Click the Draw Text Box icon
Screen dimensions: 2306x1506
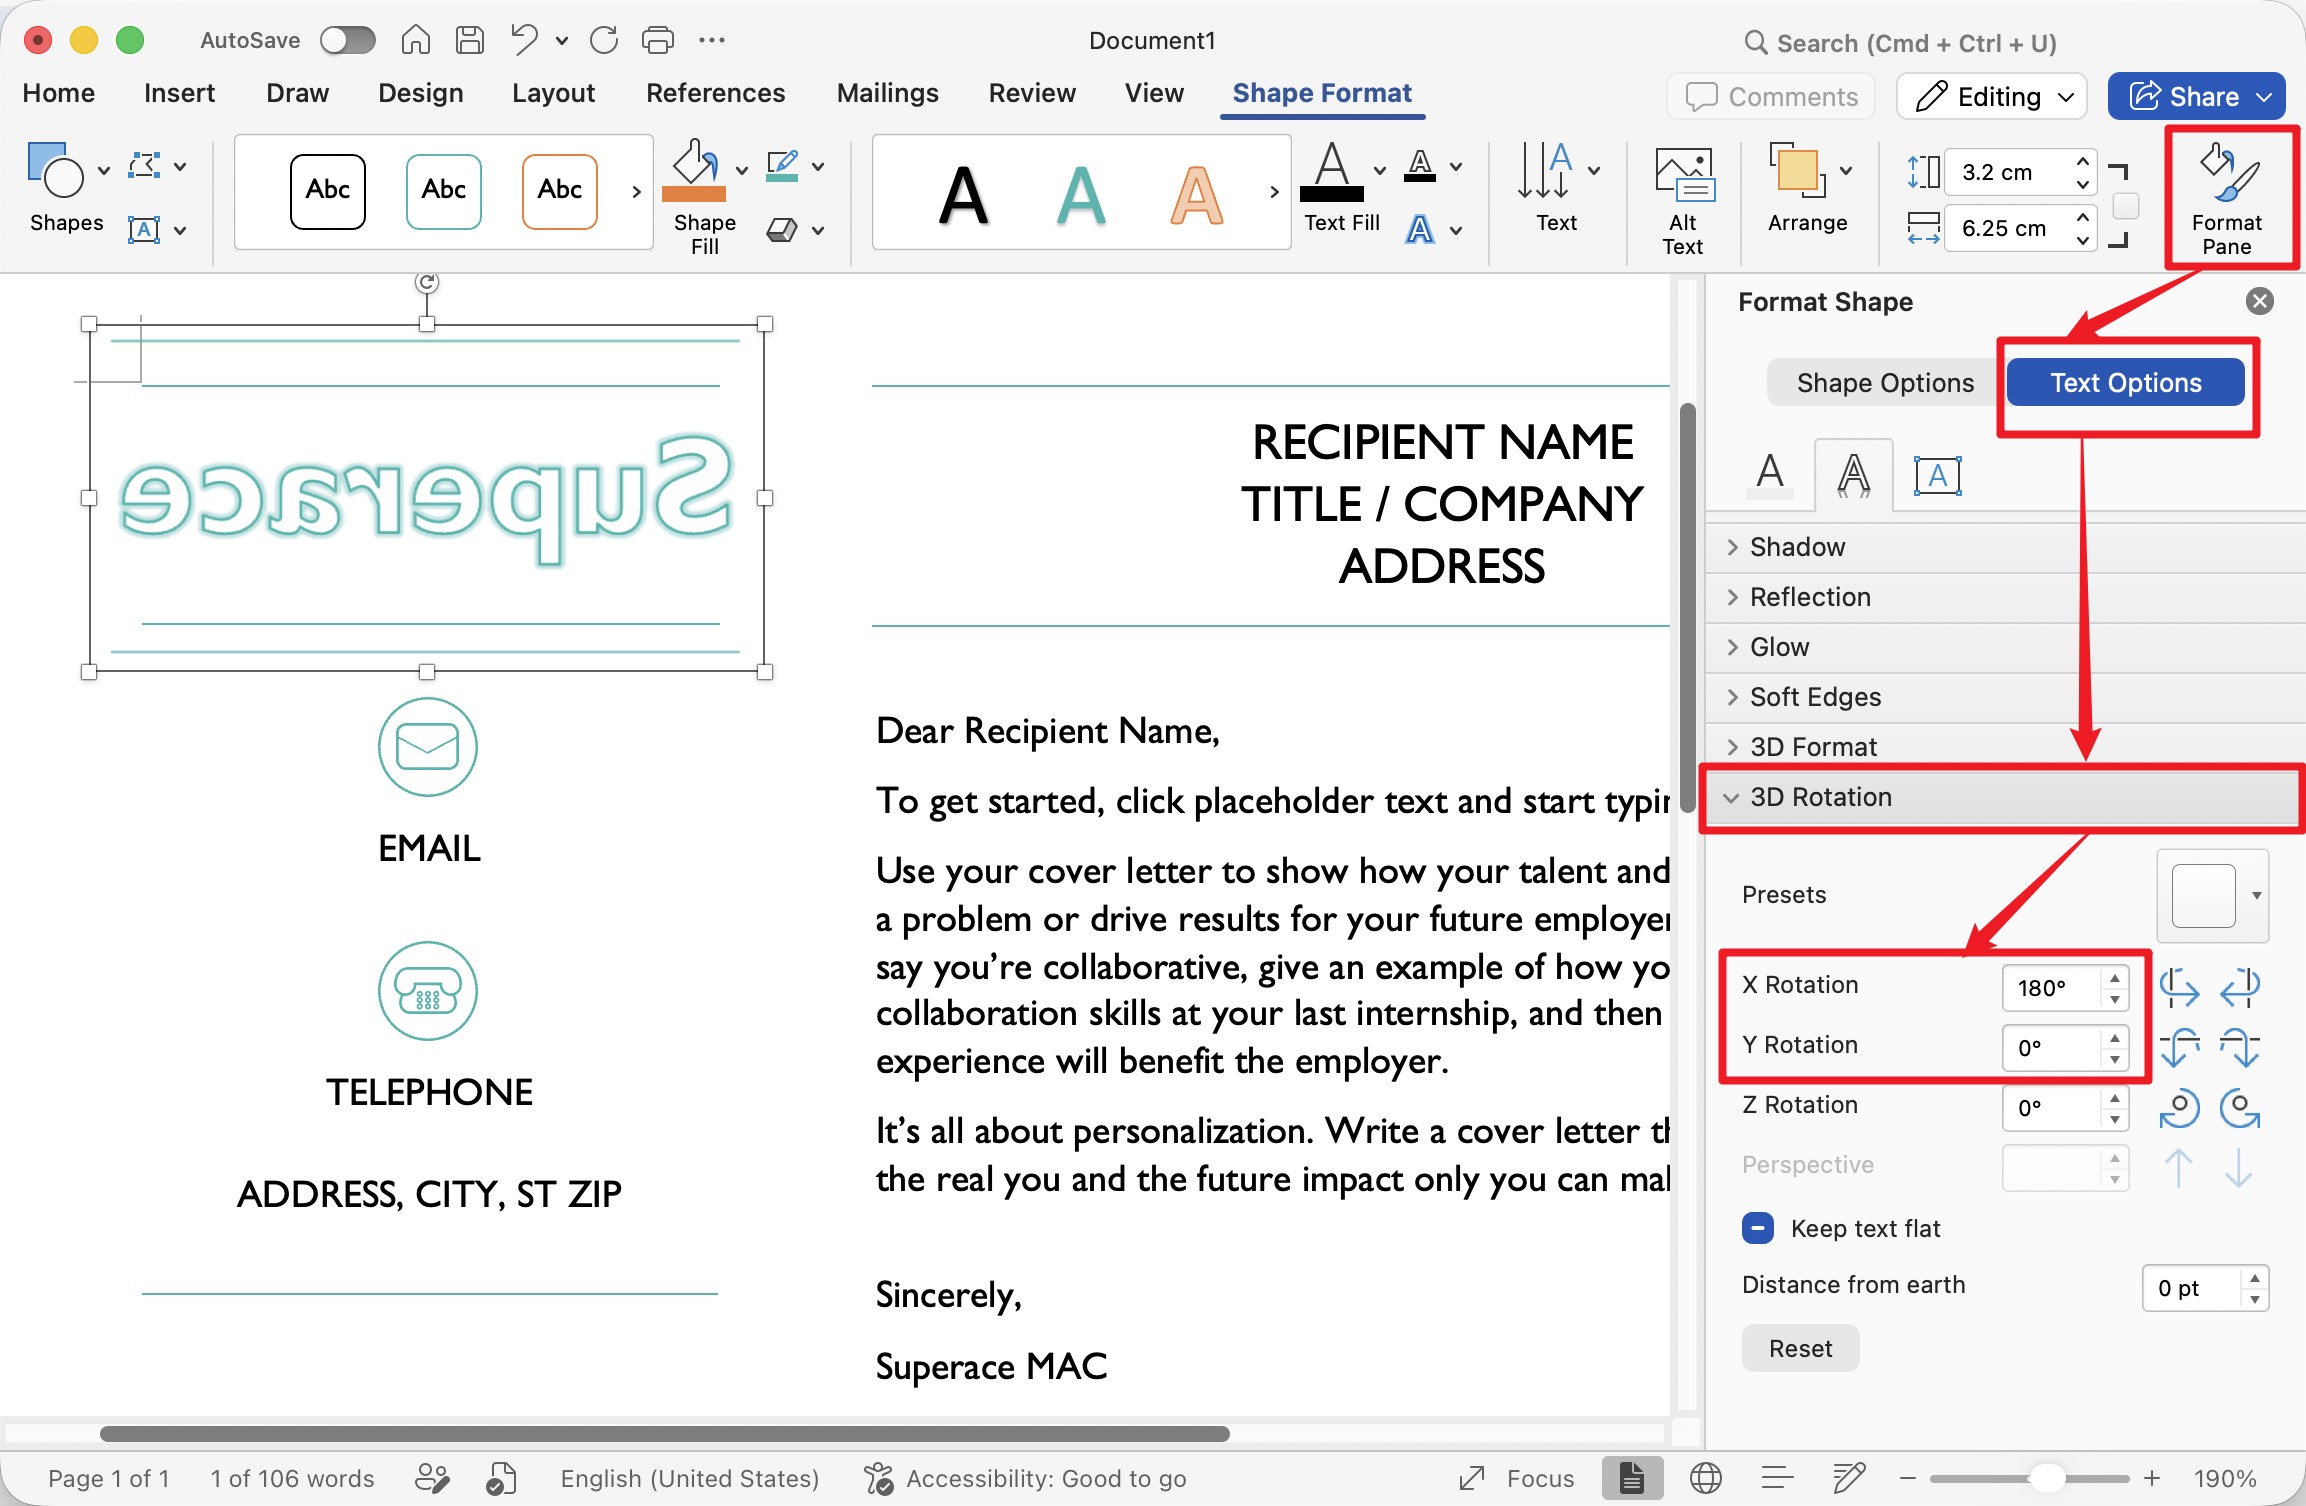145,229
